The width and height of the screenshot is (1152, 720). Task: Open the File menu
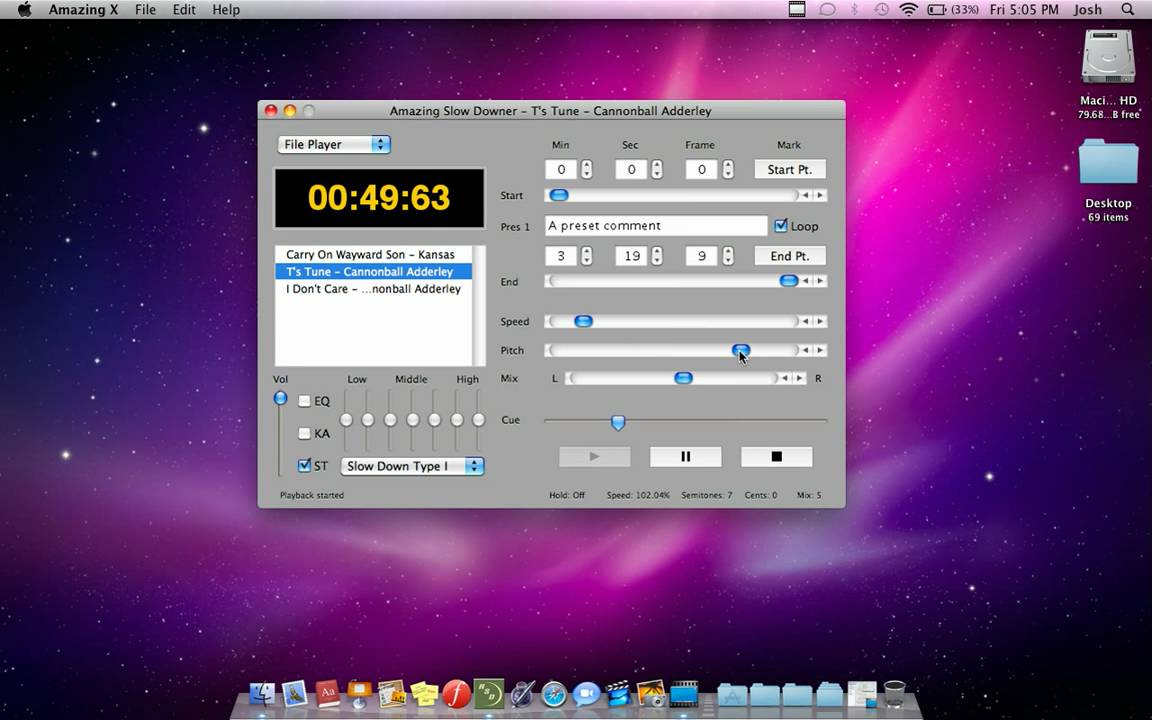pyautogui.click(x=145, y=10)
